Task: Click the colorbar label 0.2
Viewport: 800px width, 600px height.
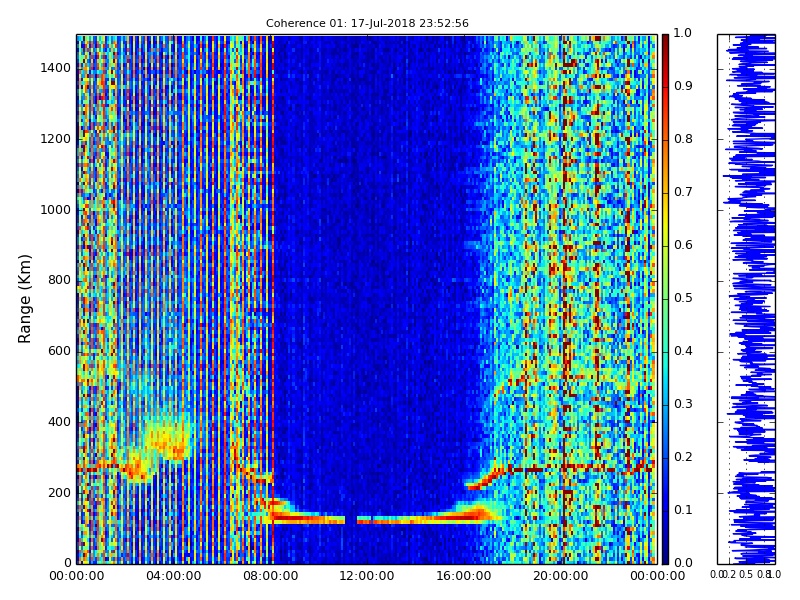Action: 683,457
